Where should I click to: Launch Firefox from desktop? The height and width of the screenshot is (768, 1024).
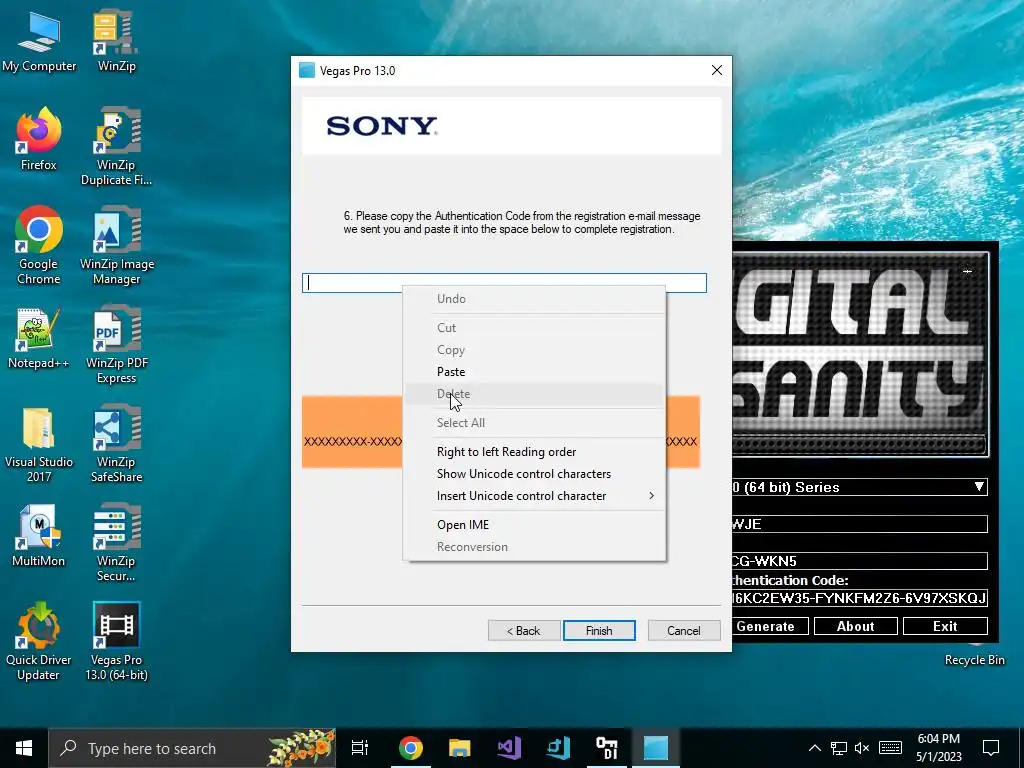tap(39, 140)
